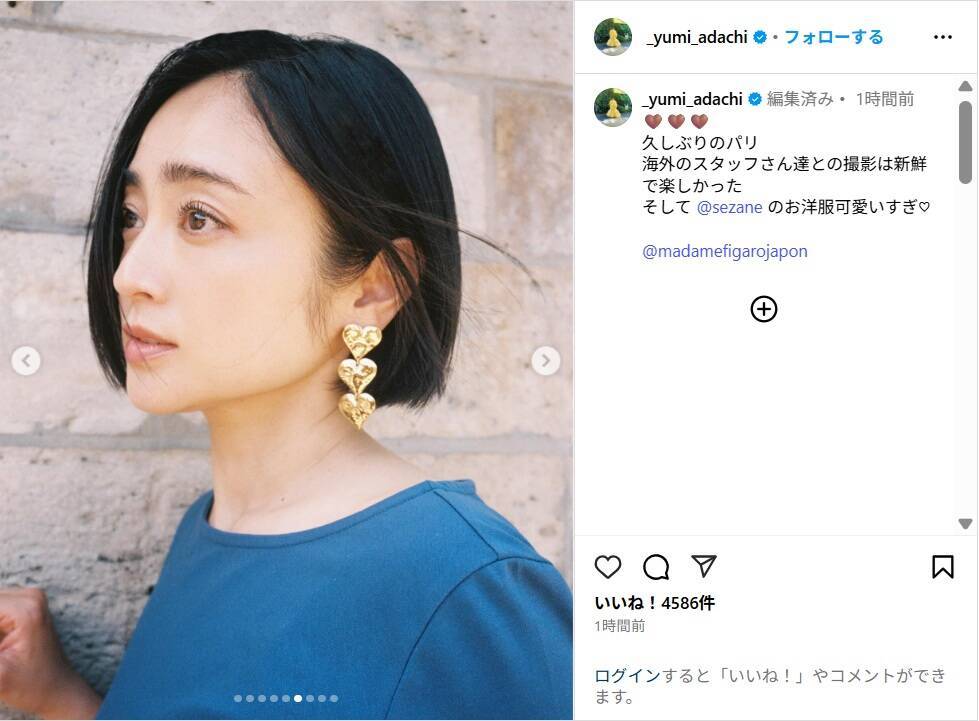Like the post with the heart icon

608,566
